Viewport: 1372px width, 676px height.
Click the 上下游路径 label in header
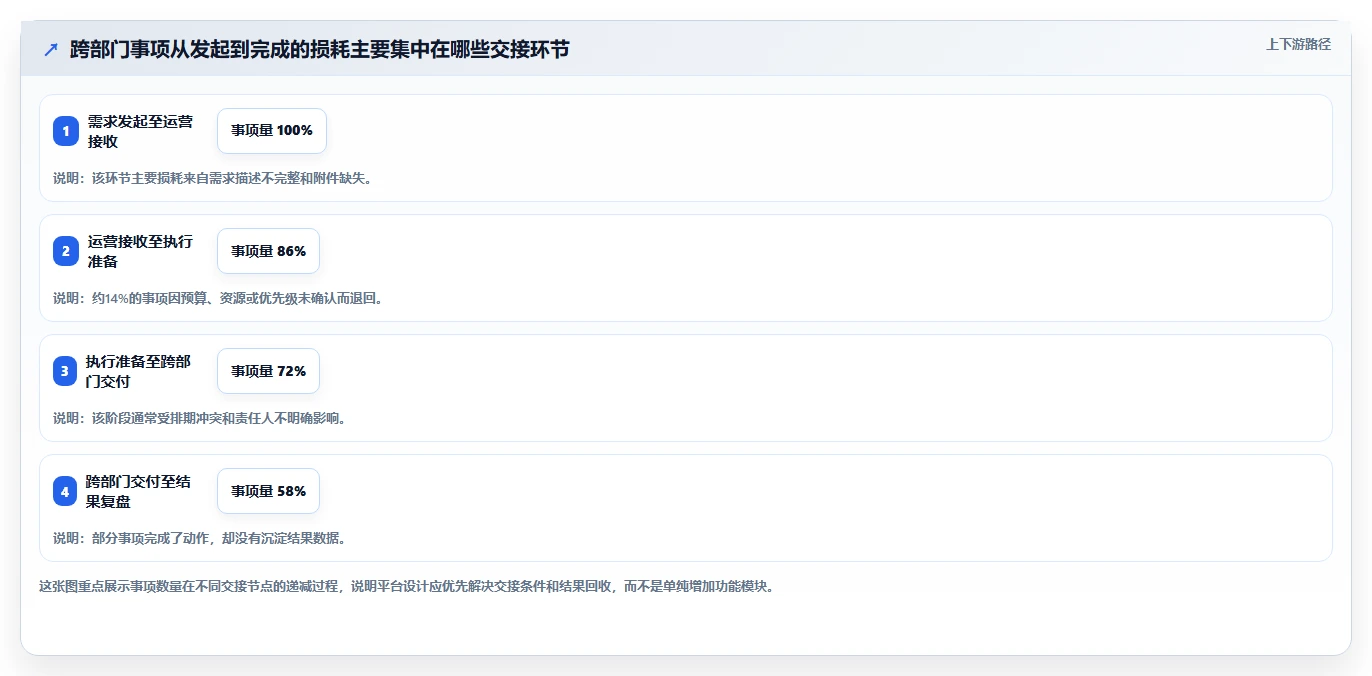(x=1298, y=44)
